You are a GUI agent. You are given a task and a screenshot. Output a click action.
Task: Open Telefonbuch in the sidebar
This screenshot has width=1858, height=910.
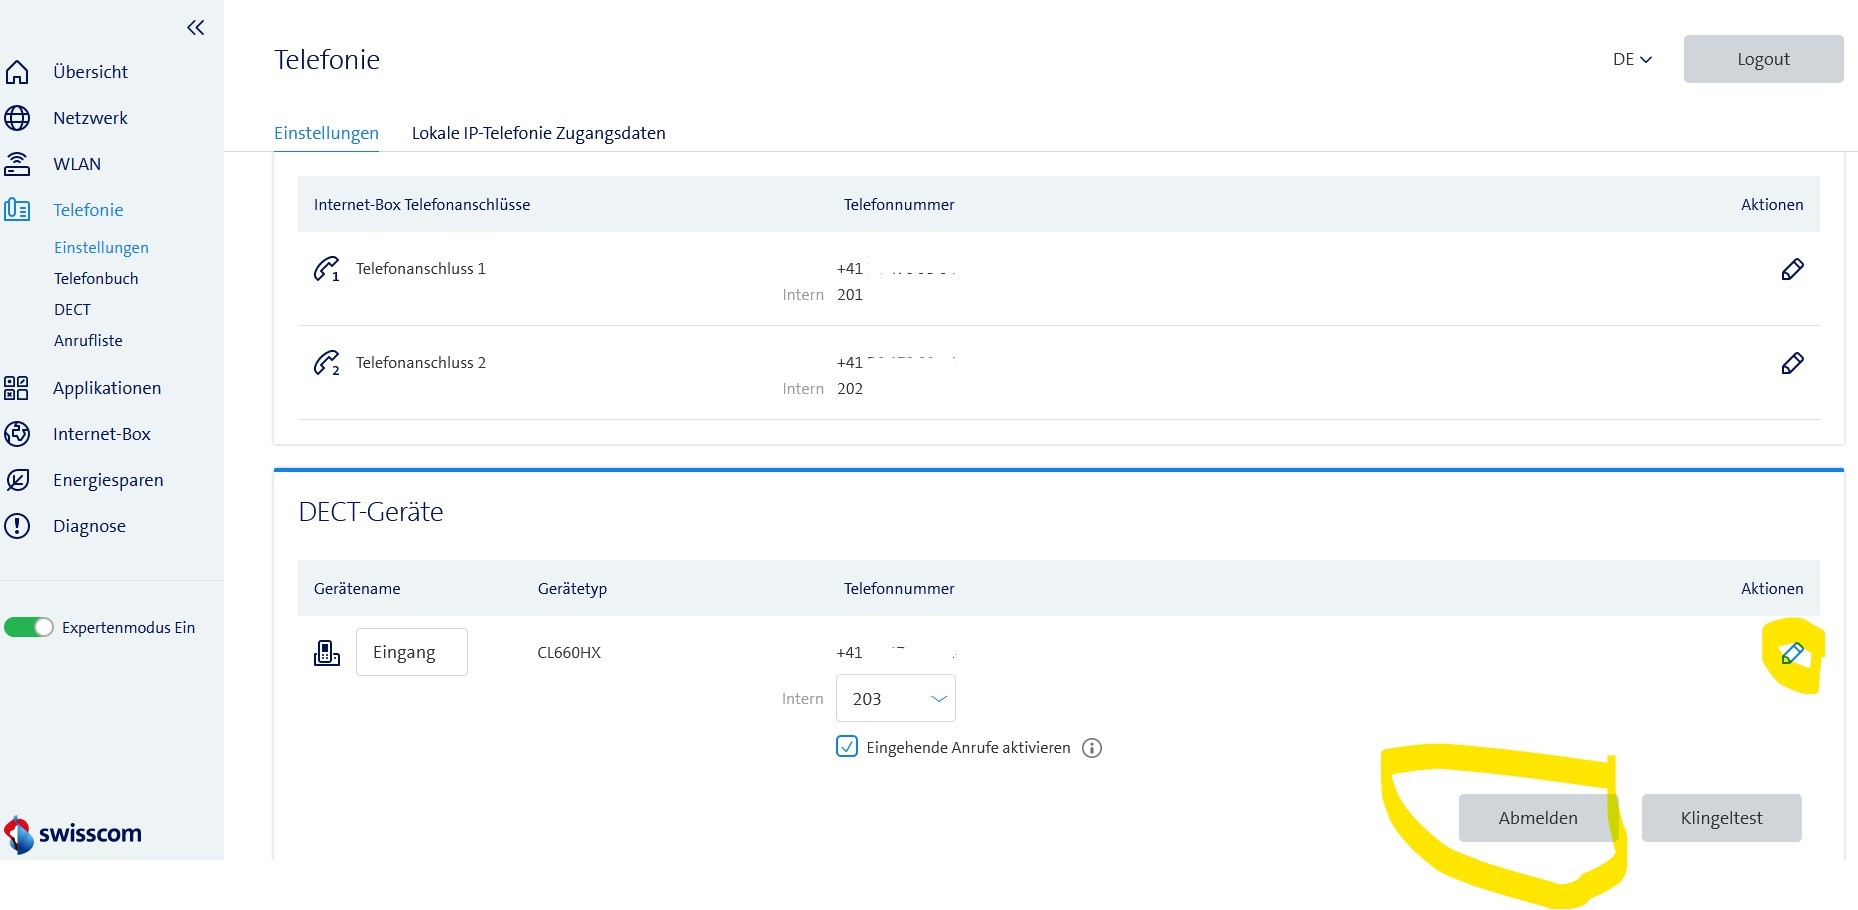96,279
